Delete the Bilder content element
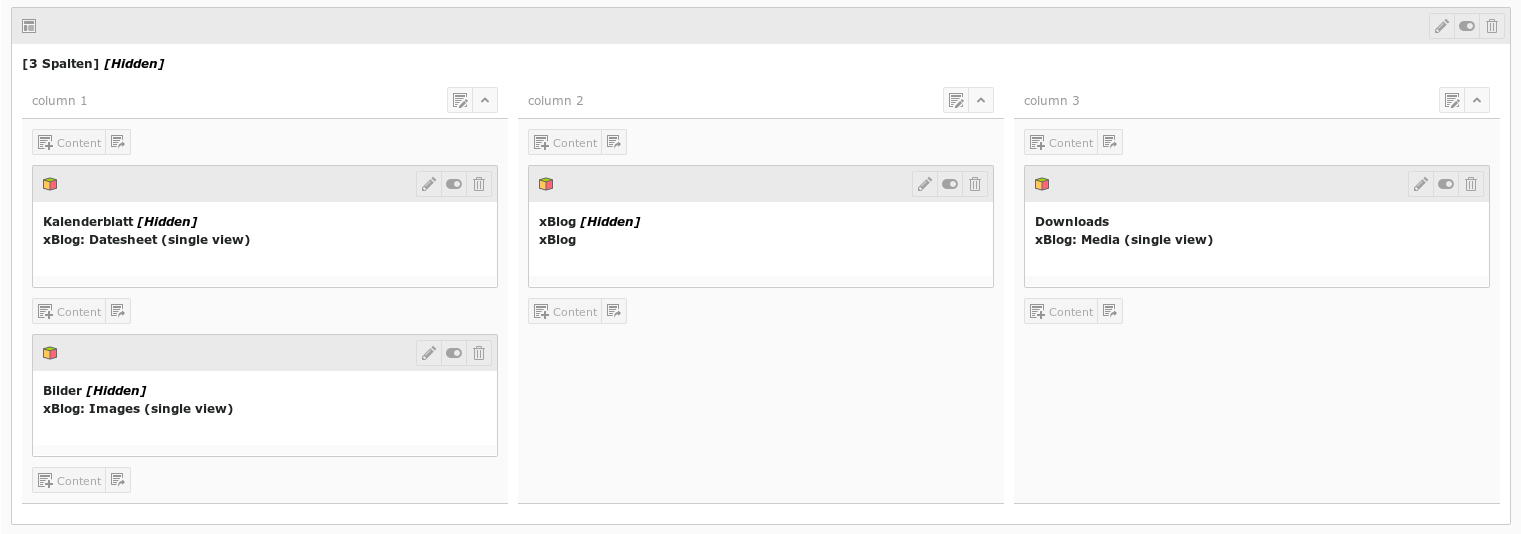Image resolution: width=1521 pixels, height=534 pixels. (x=479, y=353)
